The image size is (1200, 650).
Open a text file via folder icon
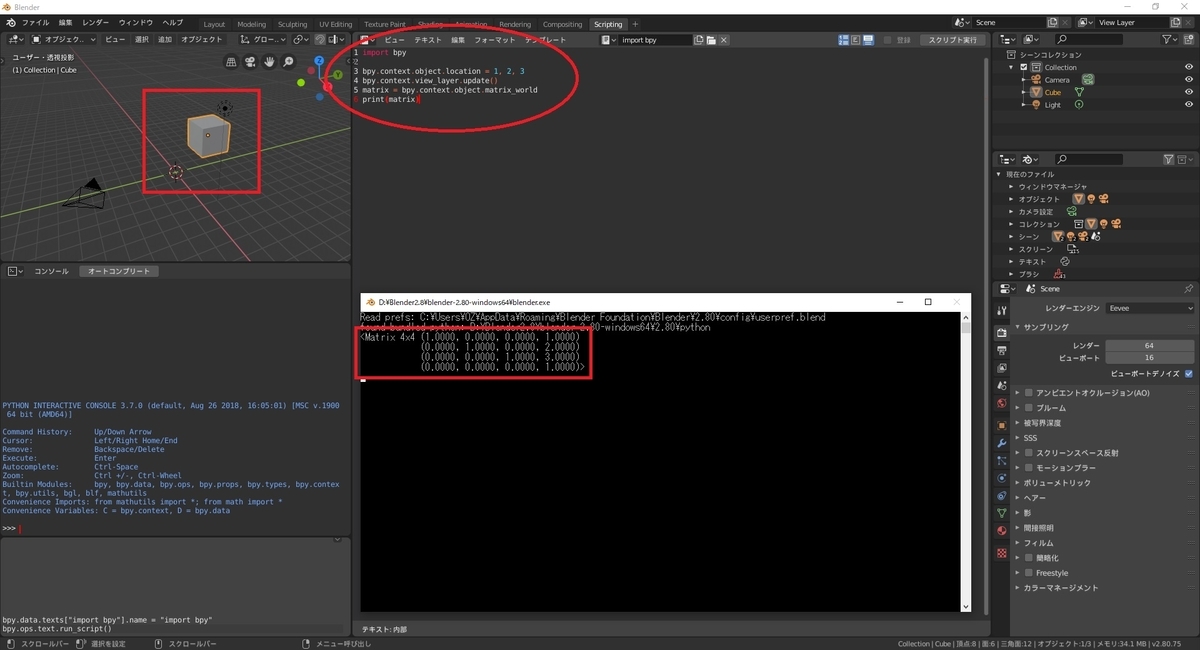(x=711, y=40)
